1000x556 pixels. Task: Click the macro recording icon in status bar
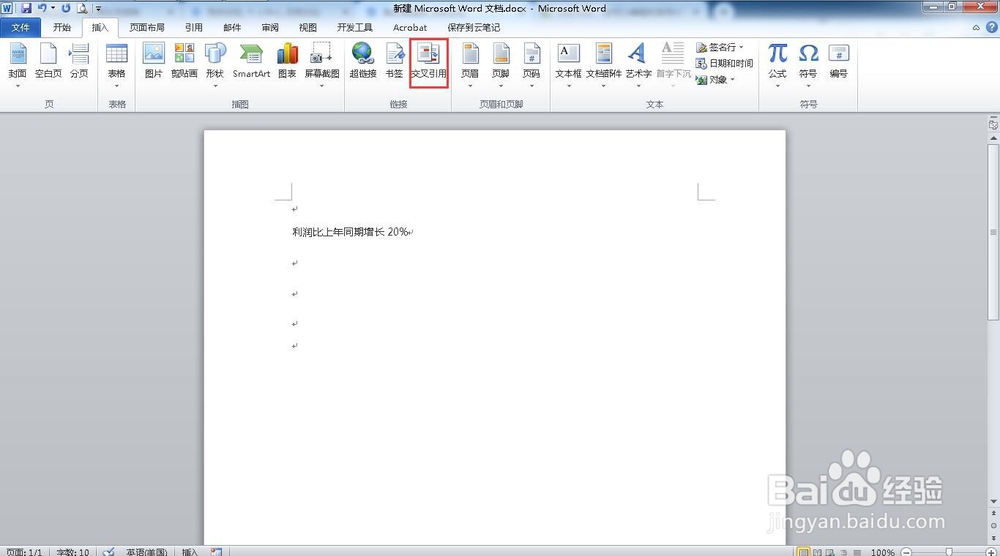tap(216, 552)
